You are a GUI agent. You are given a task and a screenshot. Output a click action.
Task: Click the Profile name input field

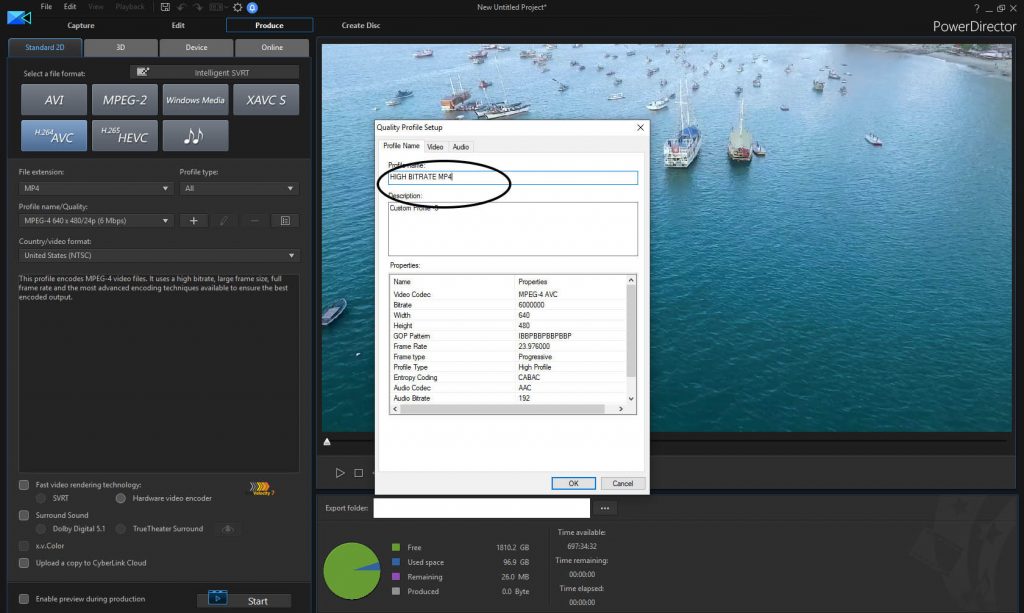point(513,177)
